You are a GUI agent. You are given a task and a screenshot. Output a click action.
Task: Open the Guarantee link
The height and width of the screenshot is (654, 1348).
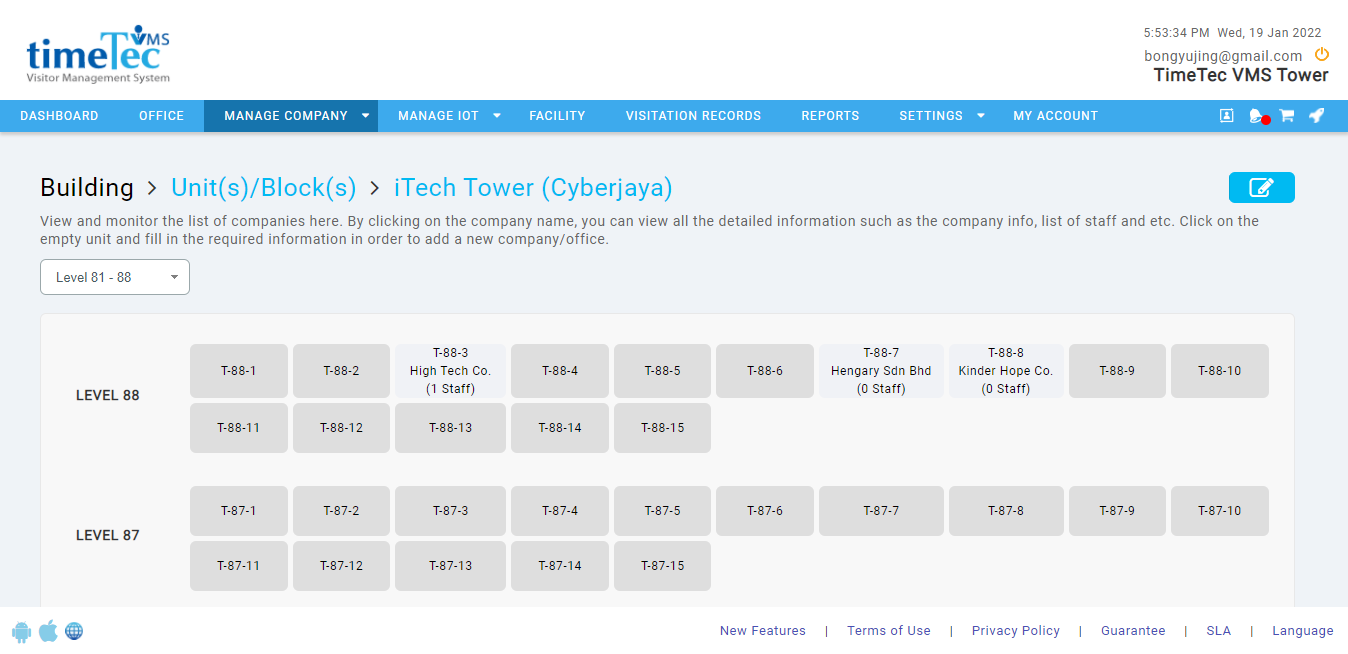(1133, 631)
